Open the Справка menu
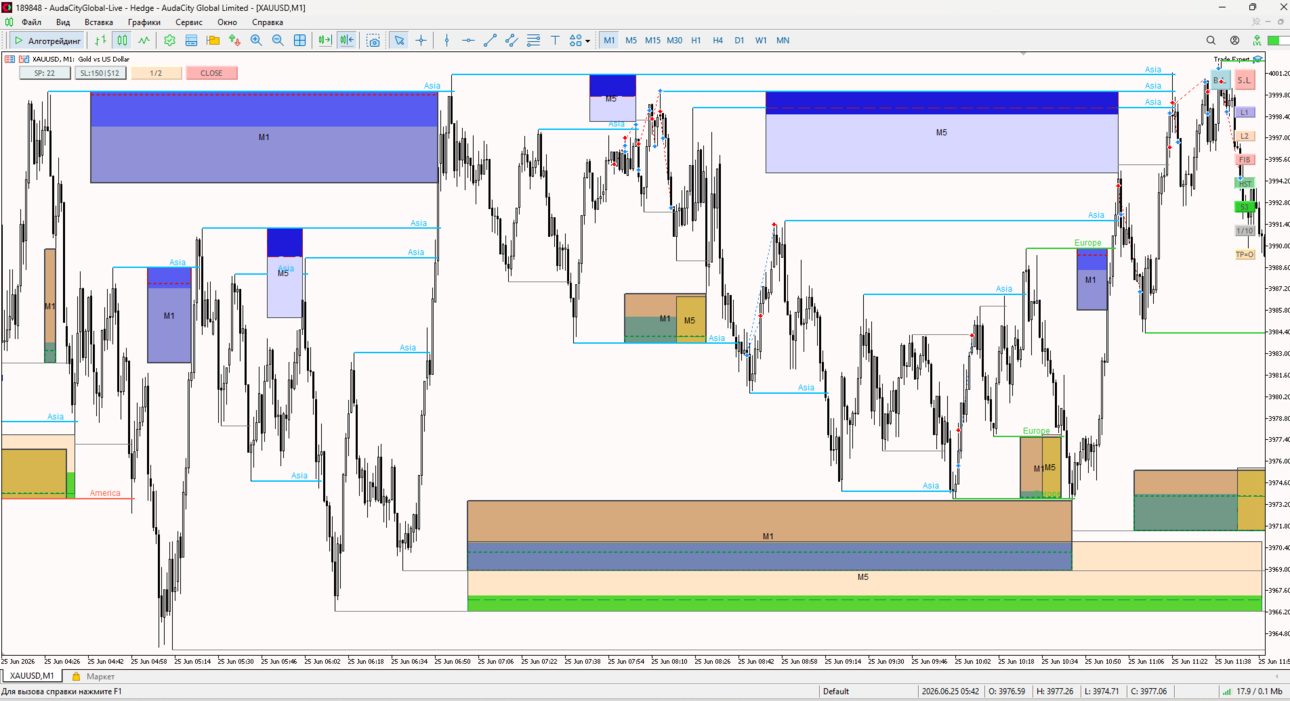Screen dimensions: 1290x701 (267, 22)
